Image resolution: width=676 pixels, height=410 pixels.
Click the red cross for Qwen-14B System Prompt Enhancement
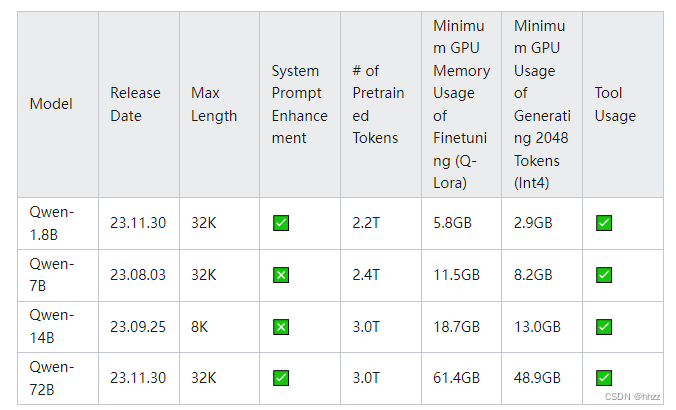(281, 327)
